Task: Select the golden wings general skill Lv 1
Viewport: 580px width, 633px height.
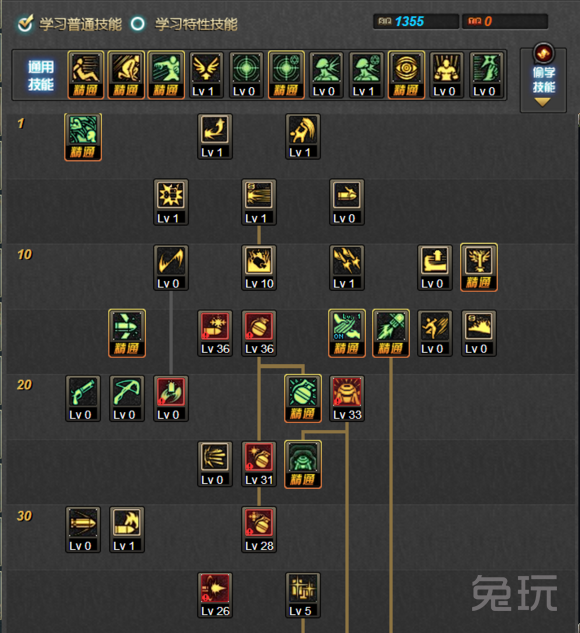Action: tap(206, 75)
